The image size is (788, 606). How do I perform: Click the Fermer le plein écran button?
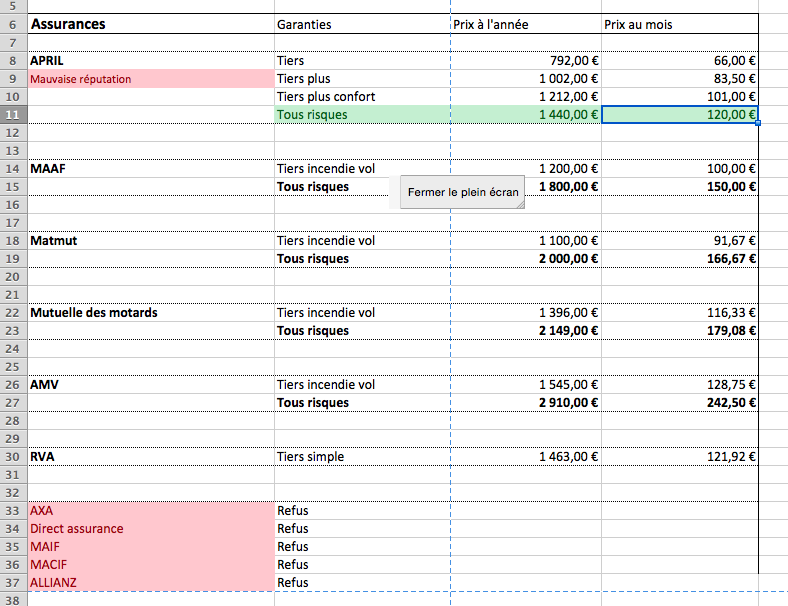[462, 192]
